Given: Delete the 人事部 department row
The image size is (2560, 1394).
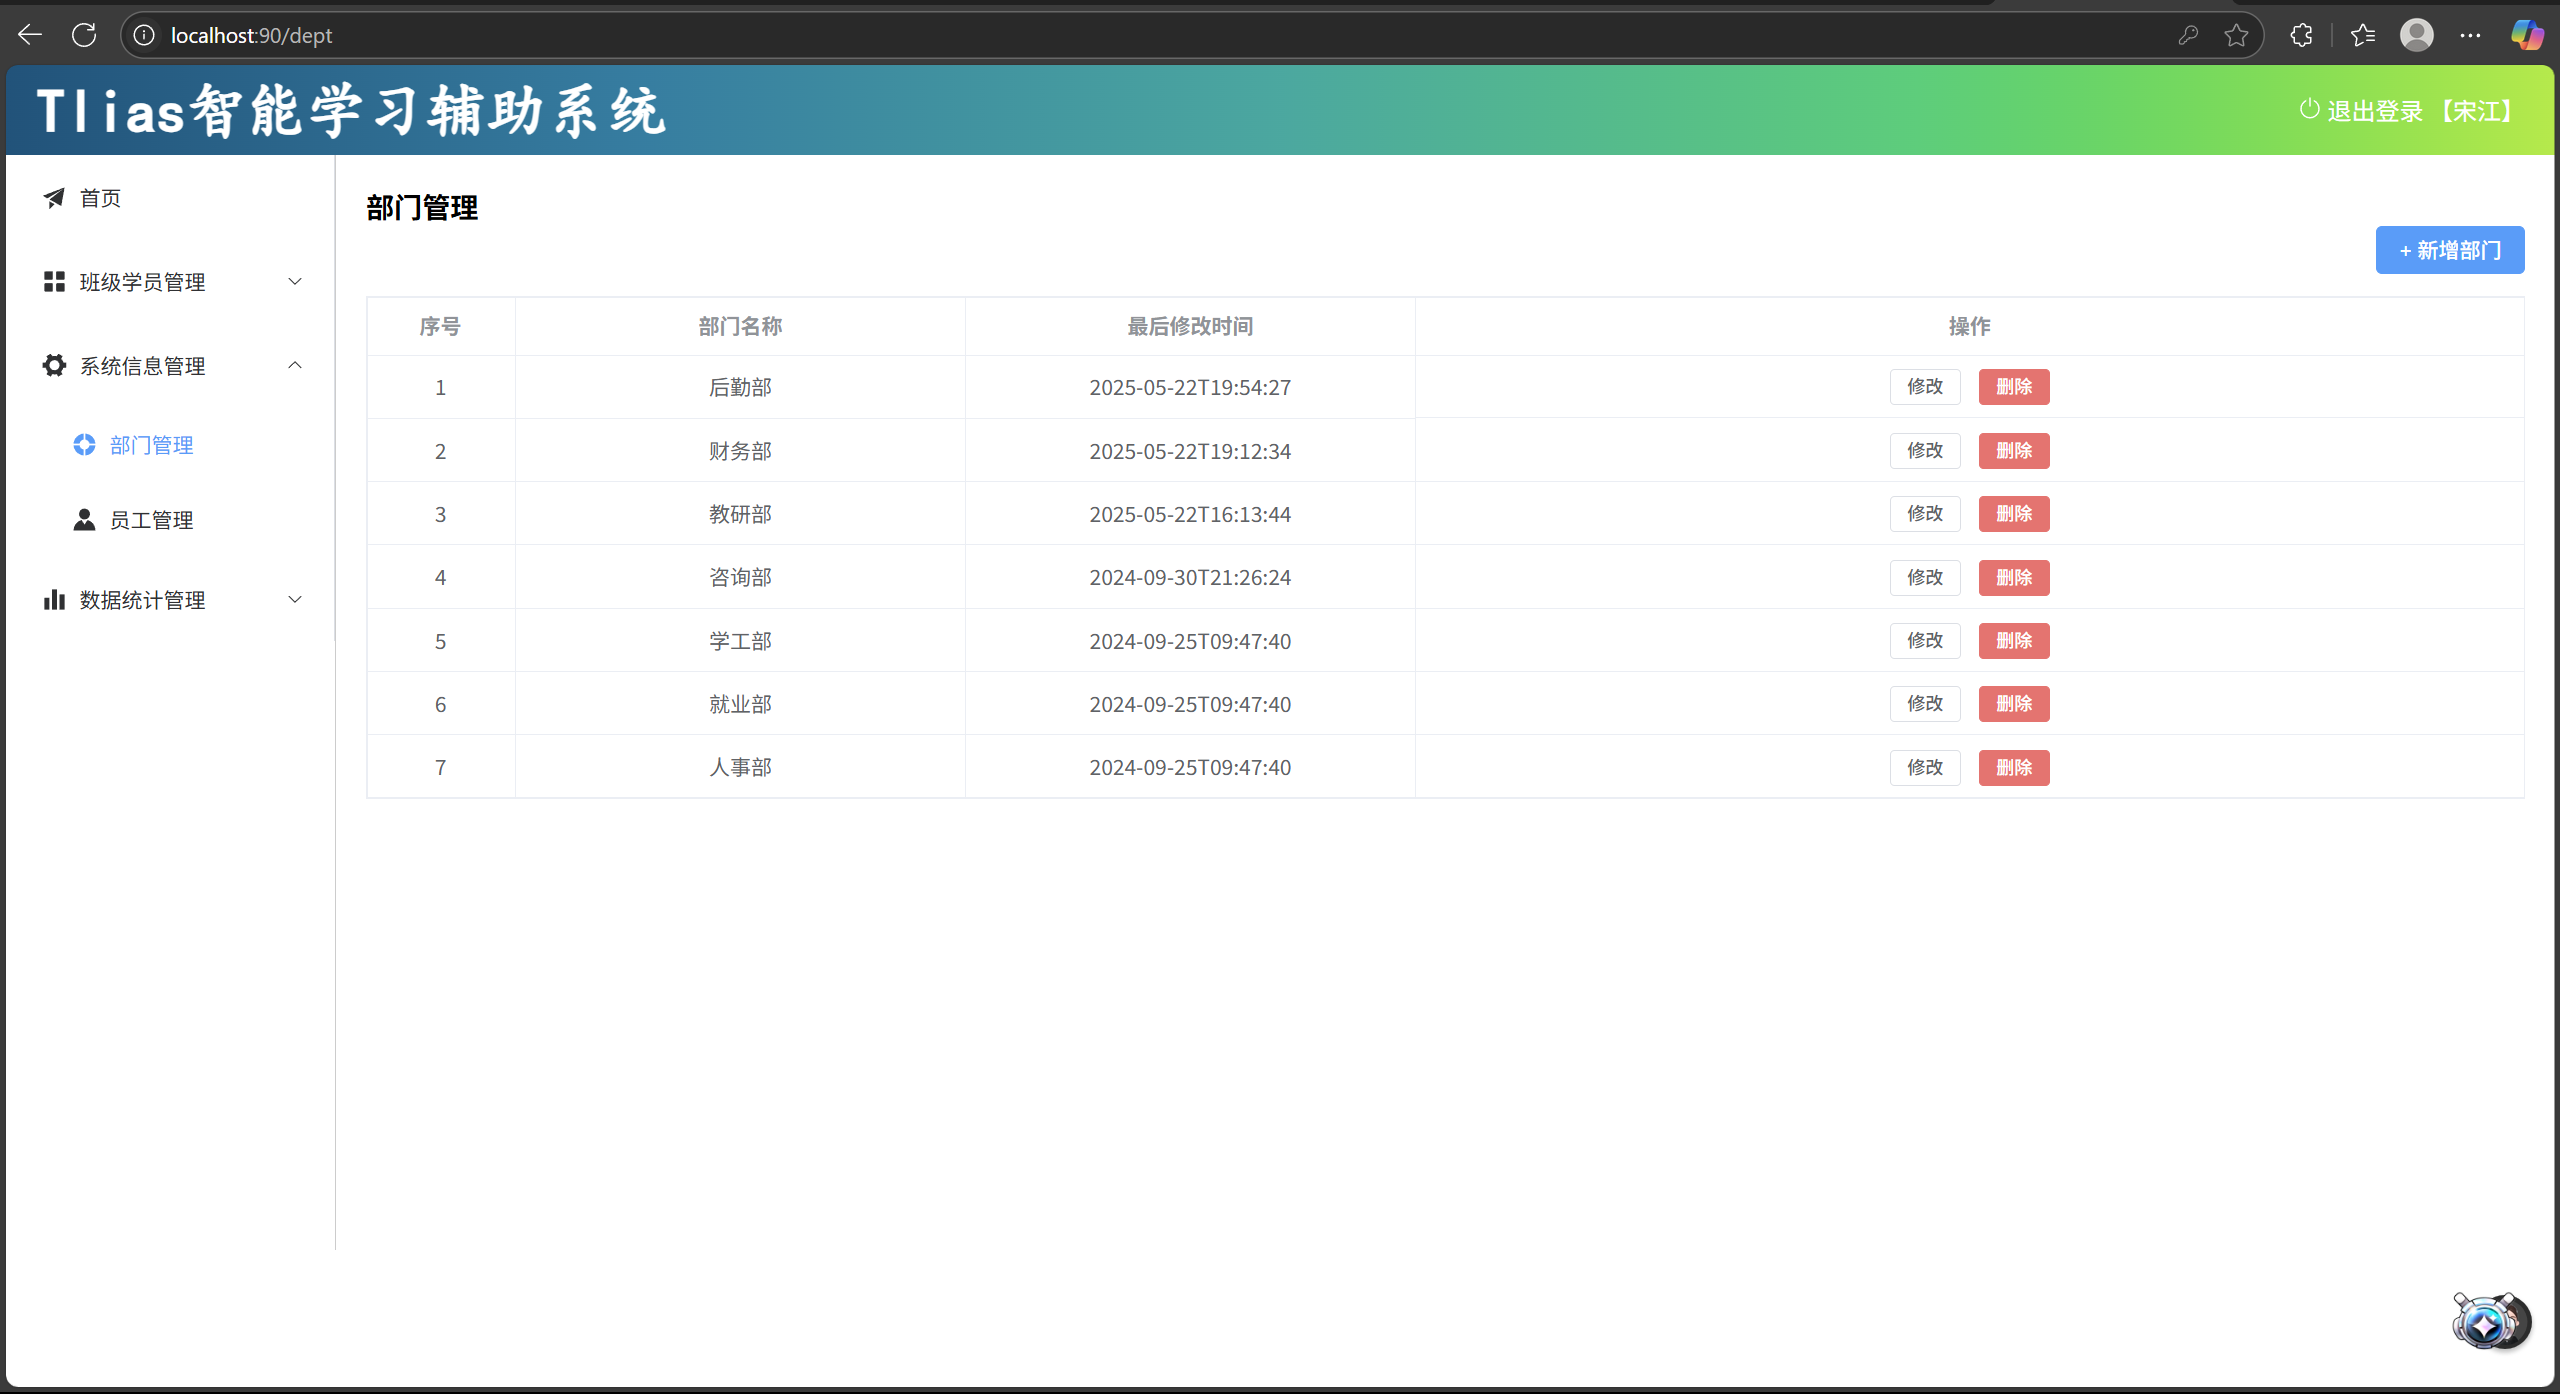Looking at the screenshot, I should pos(2013,768).
